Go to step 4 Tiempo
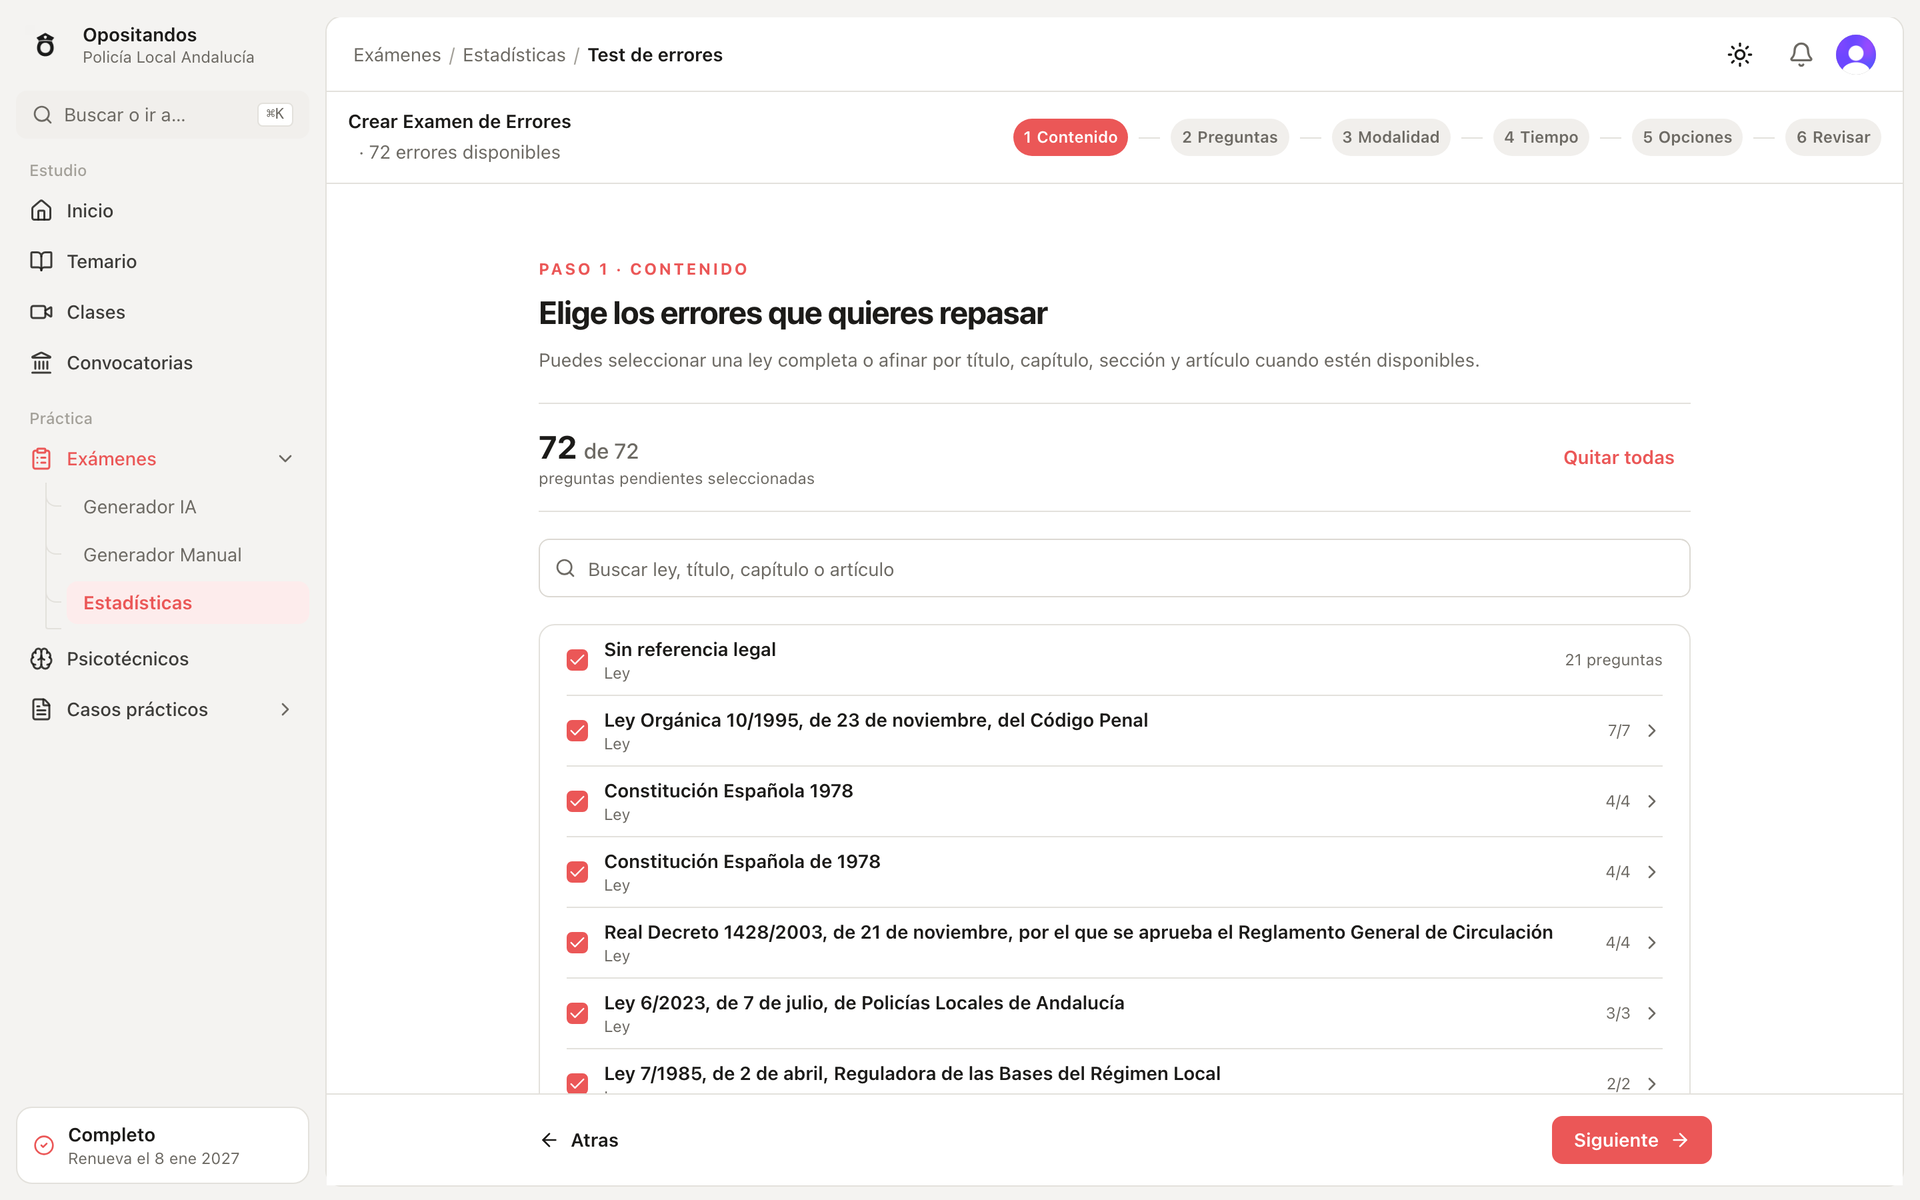1920x1200 pixels. 1541,137
